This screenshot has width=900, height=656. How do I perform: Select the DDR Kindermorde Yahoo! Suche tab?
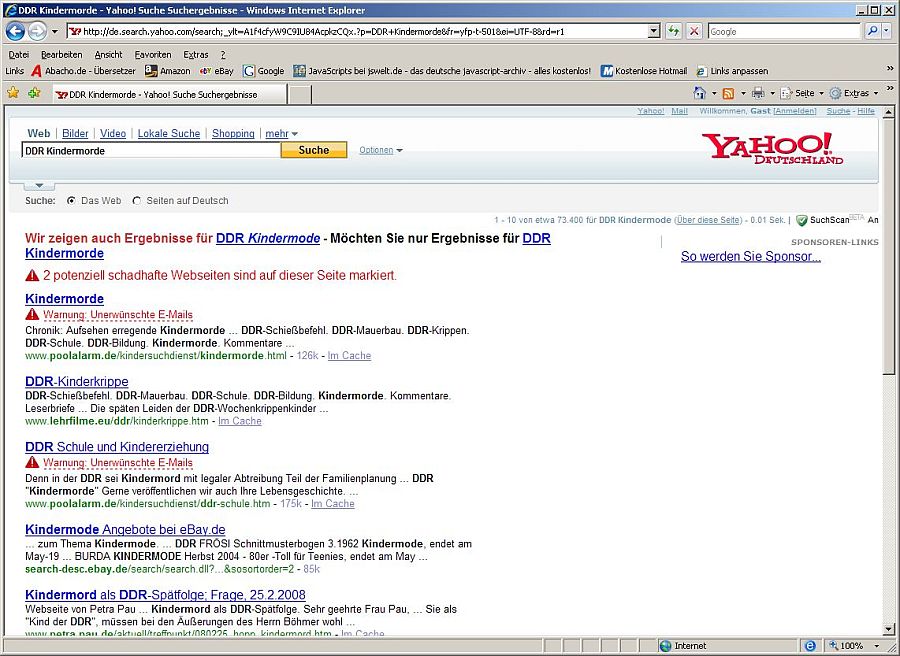[x=169, y=94]
